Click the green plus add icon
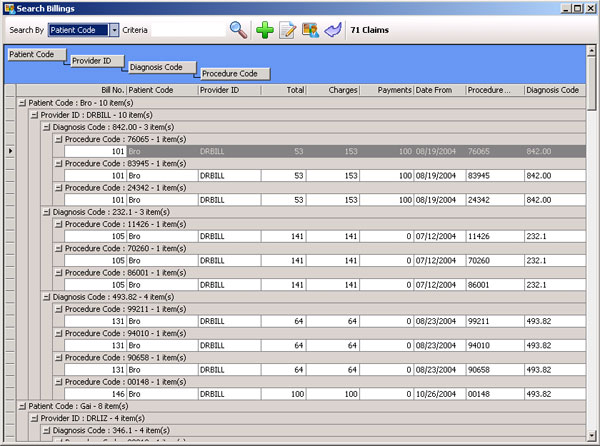The width and height of the screenshot is (600, 446). (265, 30)
